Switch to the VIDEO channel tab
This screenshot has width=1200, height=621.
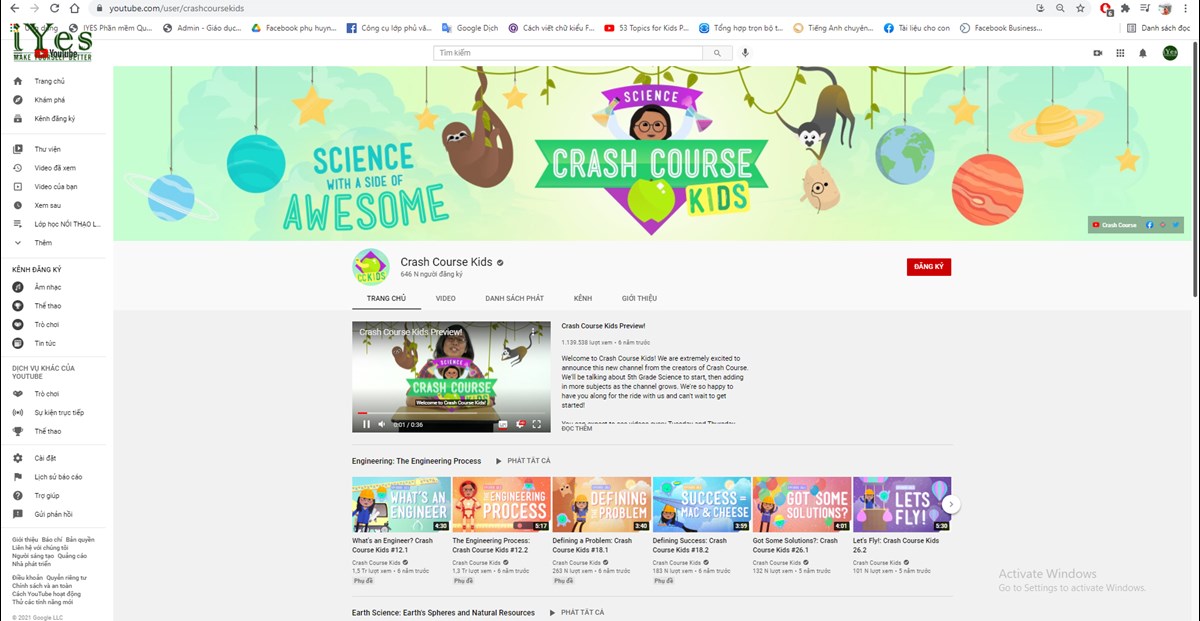click(445, 298)
